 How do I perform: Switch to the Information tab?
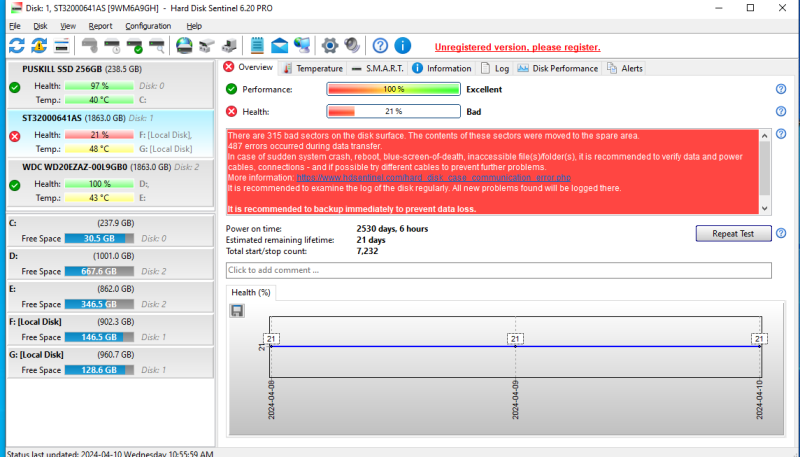coord(442,68)
